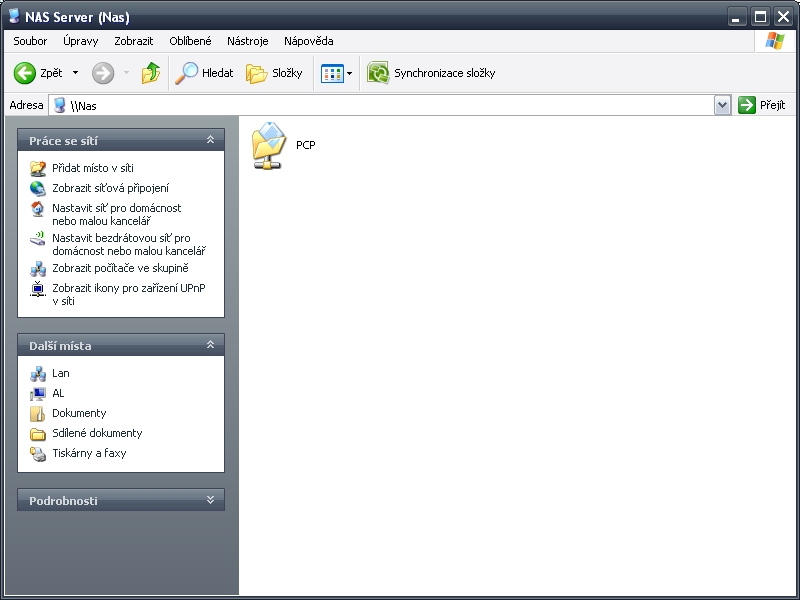Open Zobrazit ikony pro zařízení UPnP link
This screenshot has height=600, width=800.
pos(129,294)
